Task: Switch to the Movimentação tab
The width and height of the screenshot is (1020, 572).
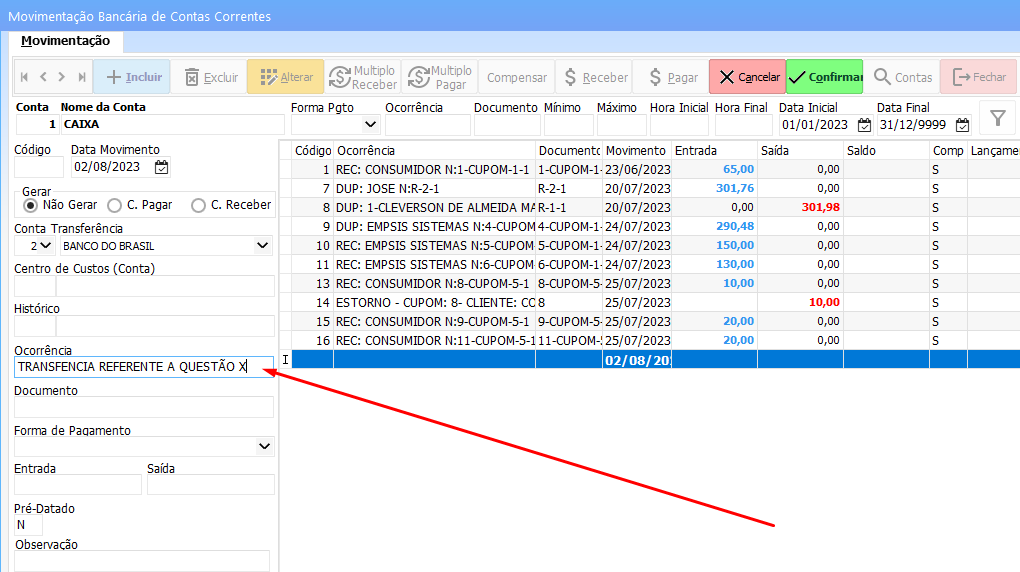Action: 66,41
